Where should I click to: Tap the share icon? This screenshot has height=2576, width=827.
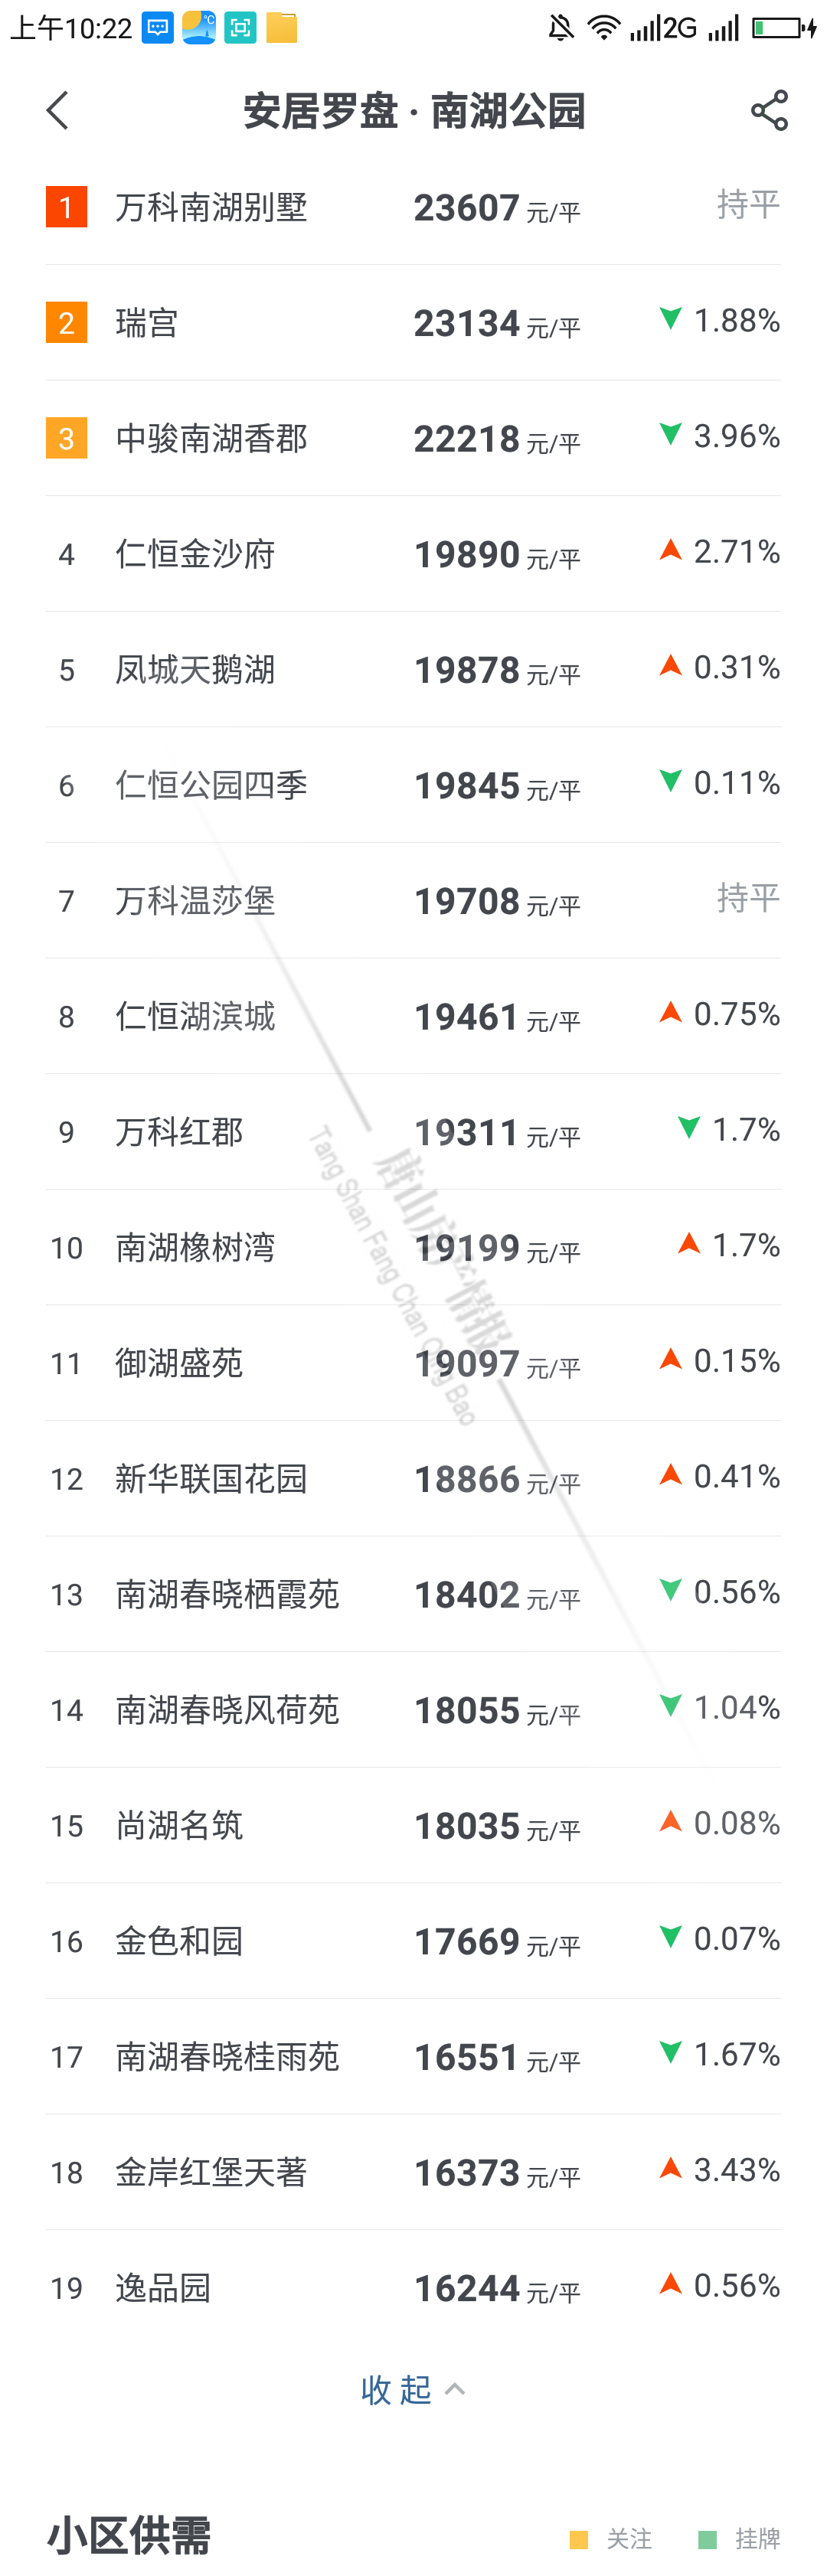pos(769,110)
